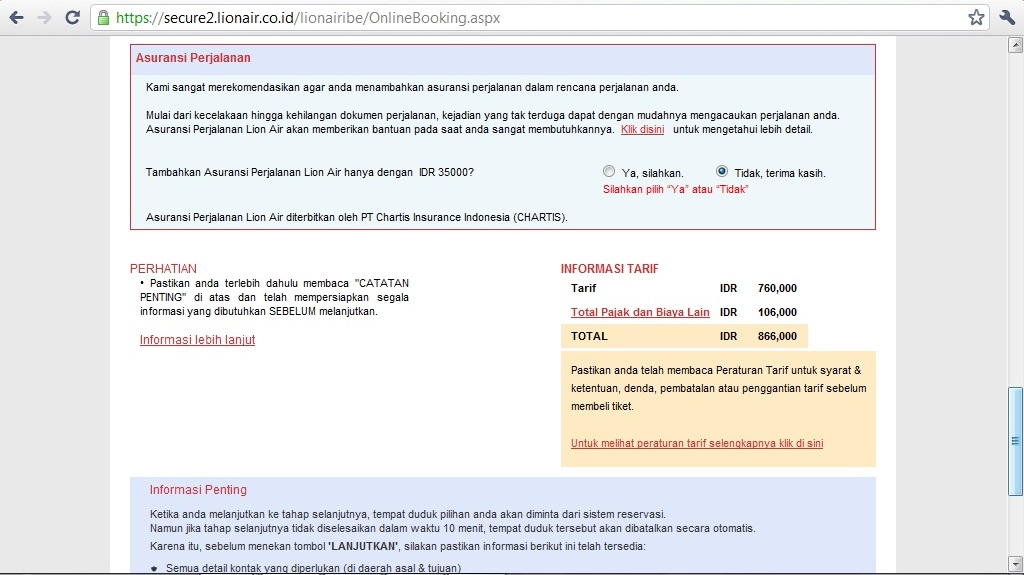Click the TOTAL fare amount row
This screenshot has height=575, width=1024.
tap(684, 336)
